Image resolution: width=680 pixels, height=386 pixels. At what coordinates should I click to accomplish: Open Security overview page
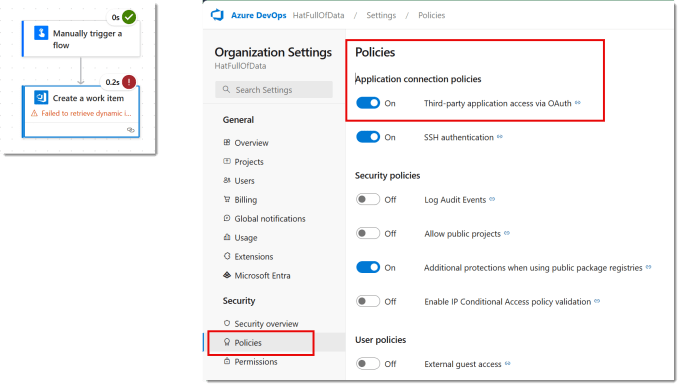point(266,324)
